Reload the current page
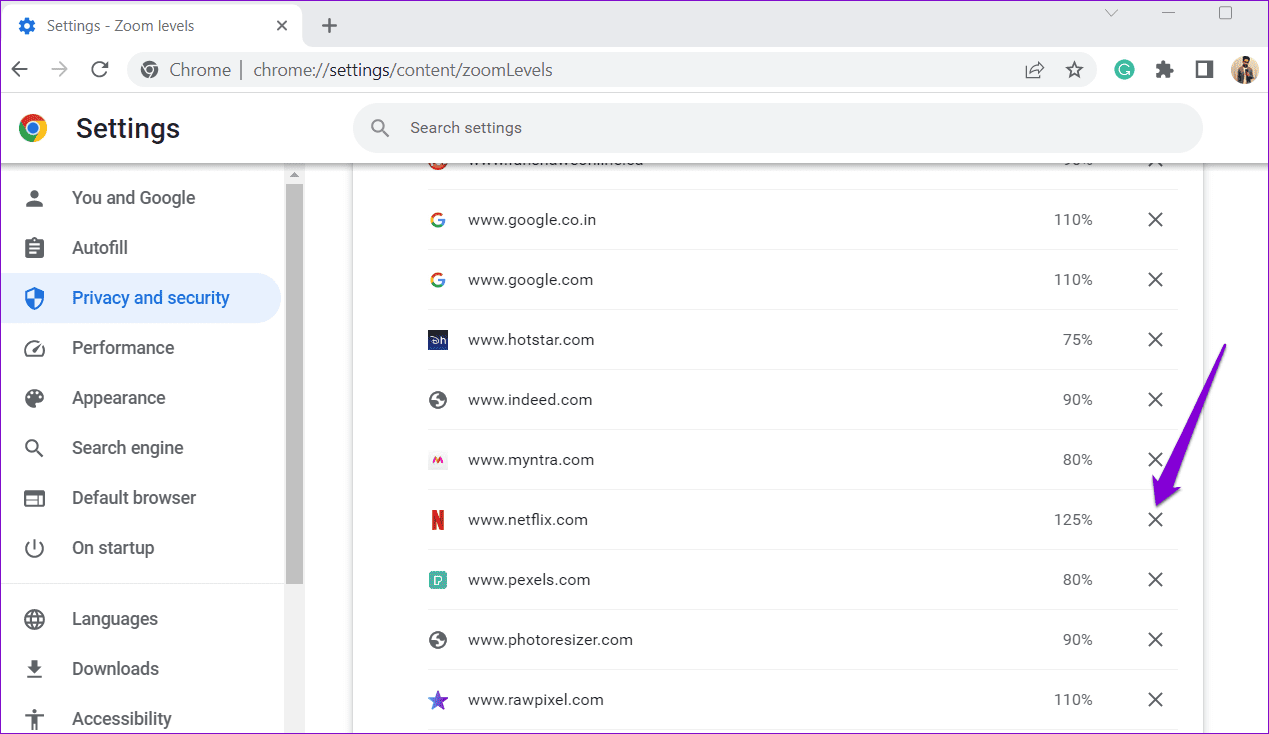The width and height of the screenshot is (1269, 734). pyautogui.click(x=100, y=70)
